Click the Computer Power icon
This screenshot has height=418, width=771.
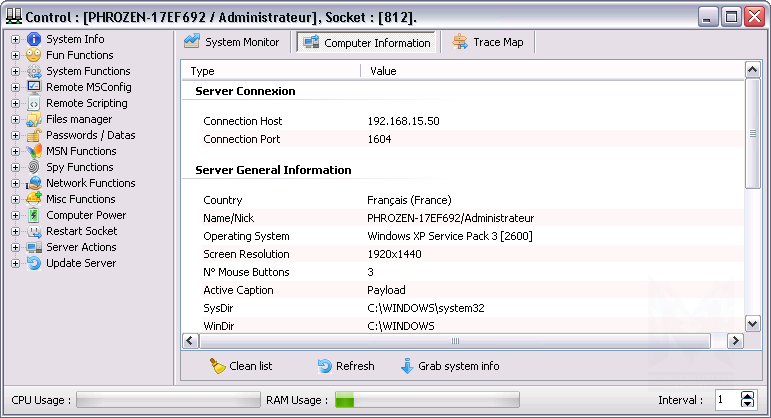(34, 215)
